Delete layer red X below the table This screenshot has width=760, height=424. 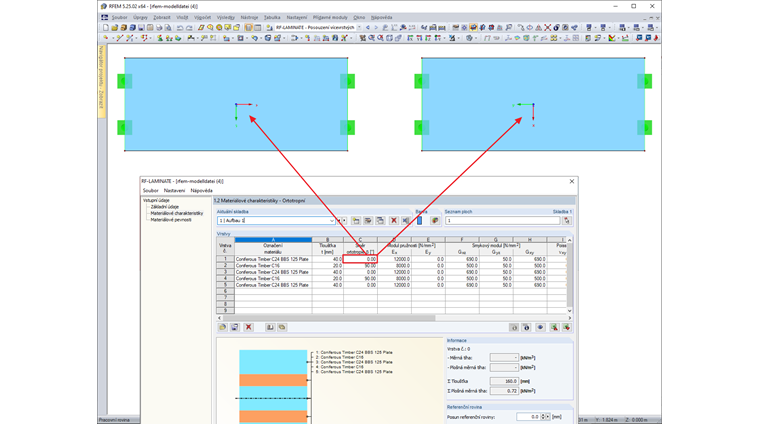tap(248, 328)
